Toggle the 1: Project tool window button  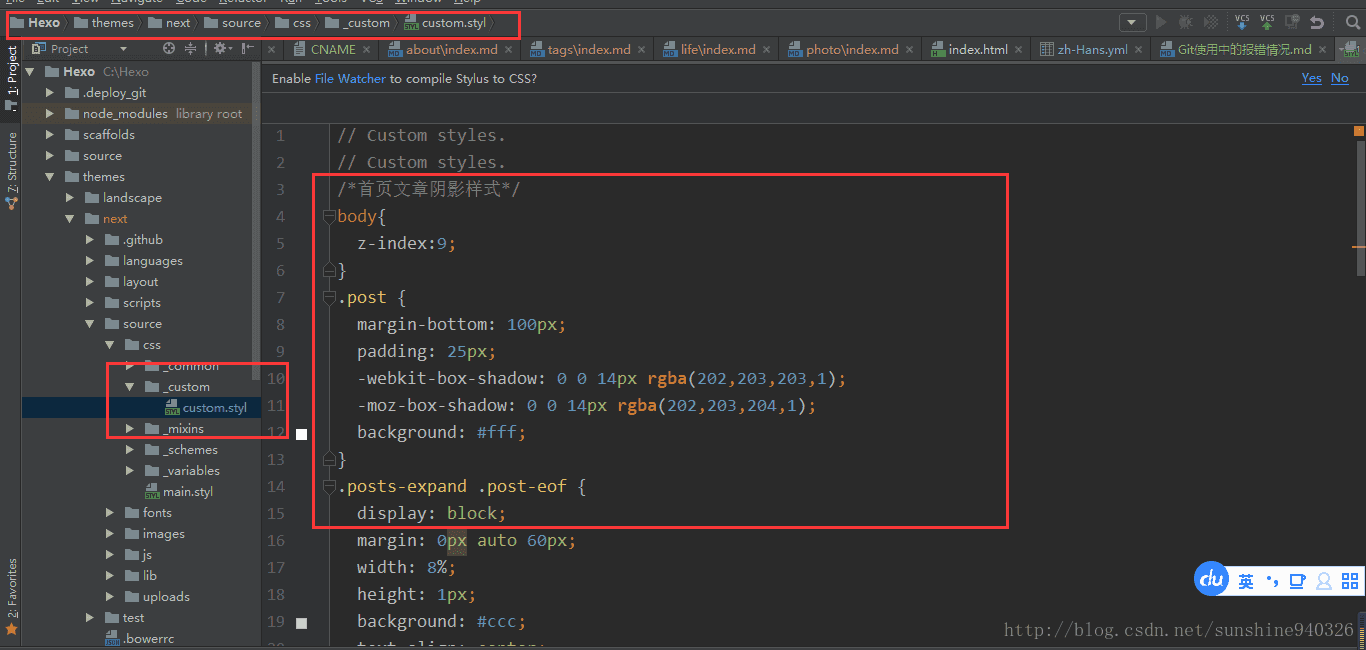point(11,78)
